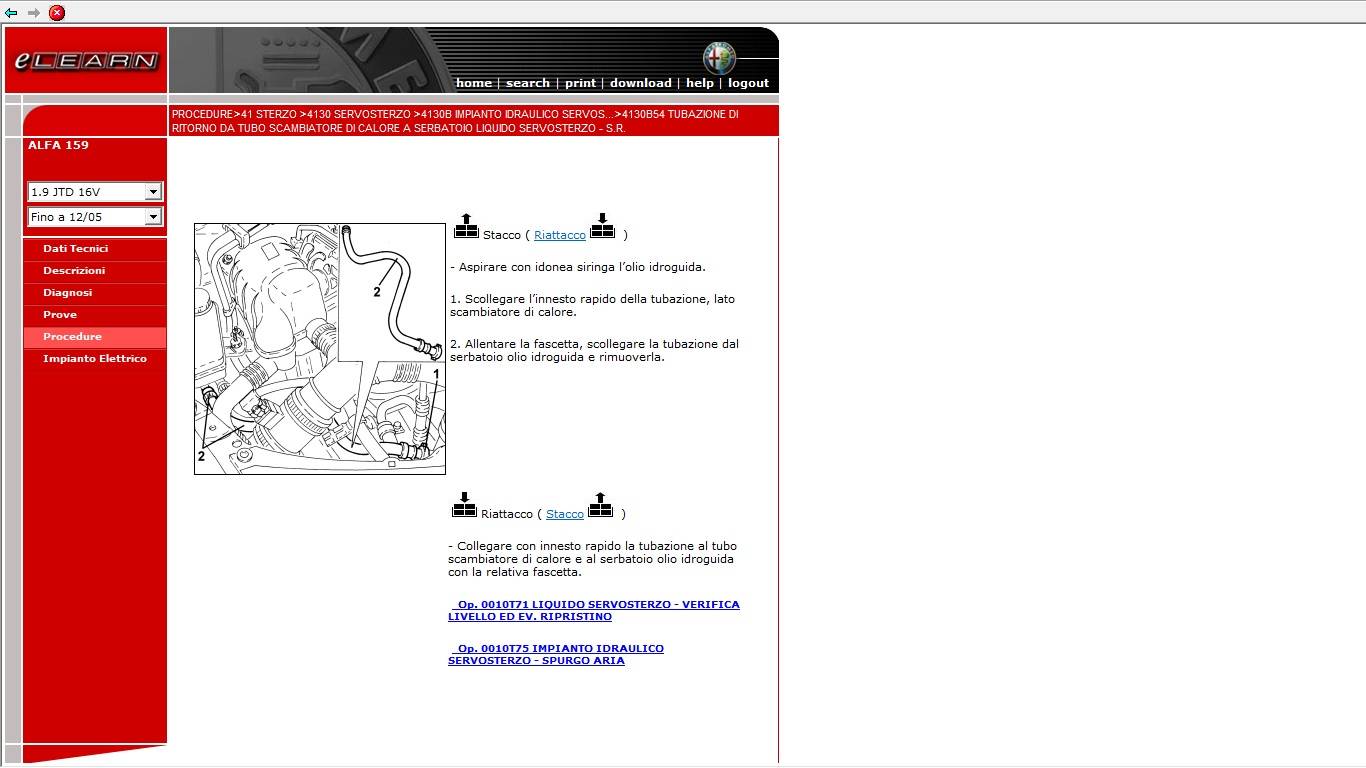Click the forward arrow icon
The width and height of the screenshot is (1366, 768).
click(x=34, y=13)
